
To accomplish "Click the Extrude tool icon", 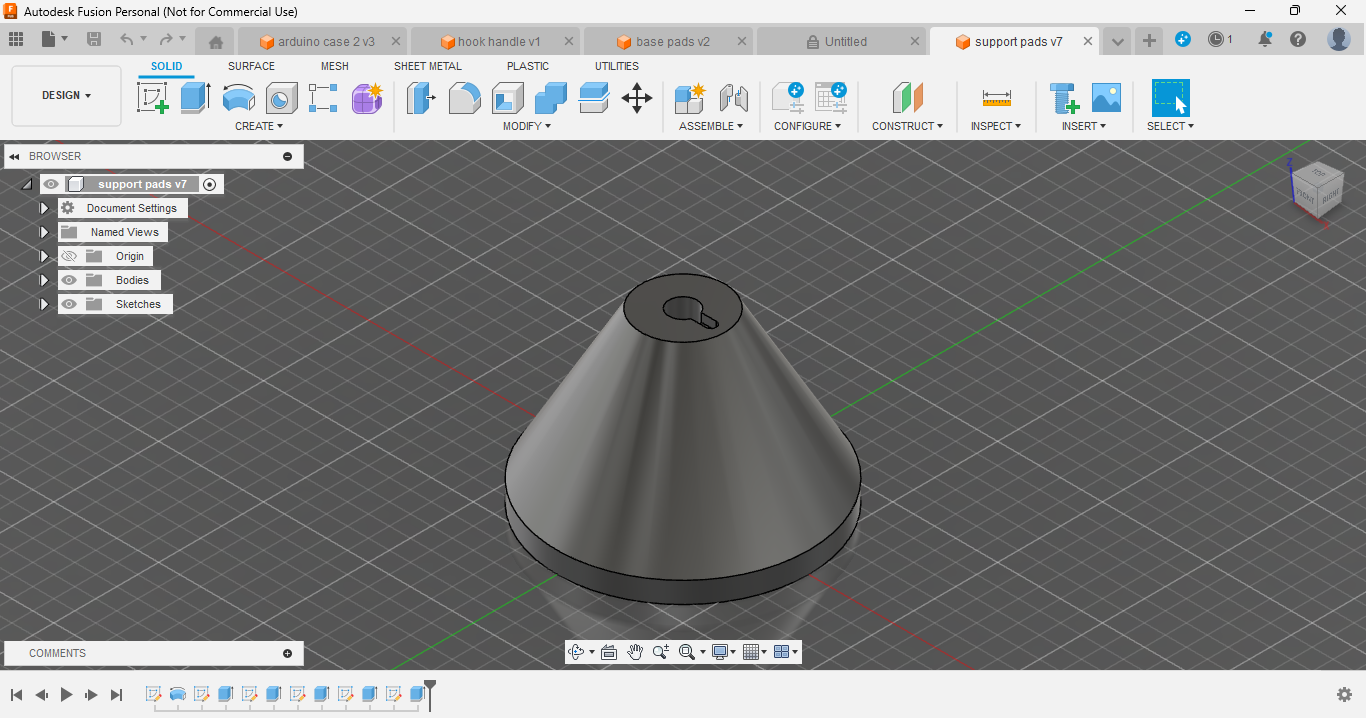I will pyautogui.click(x=195, y=98).
